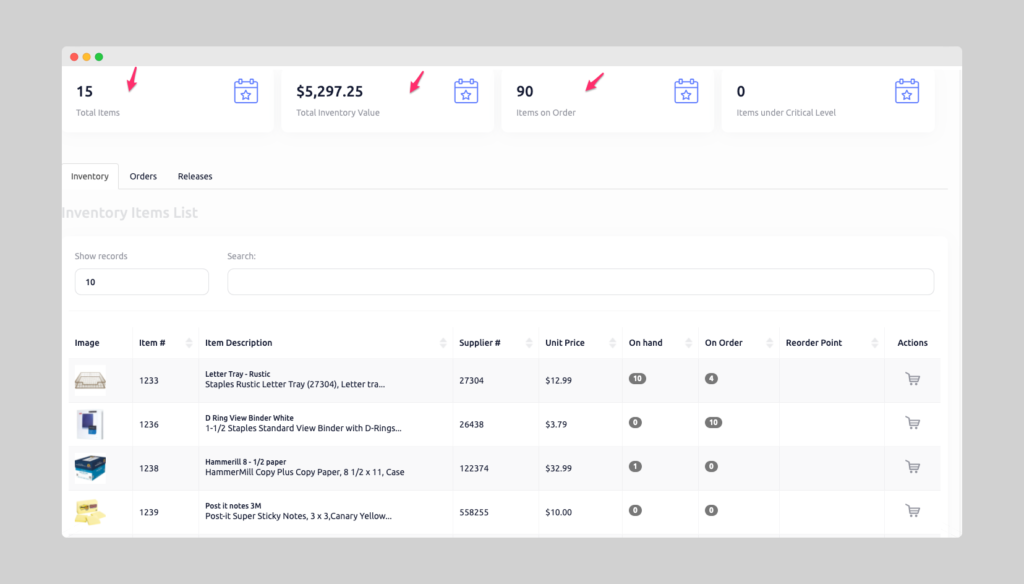Screen dimensions: 1024x584
Task: Sort table by Item # column
Action: pos(163,343)
